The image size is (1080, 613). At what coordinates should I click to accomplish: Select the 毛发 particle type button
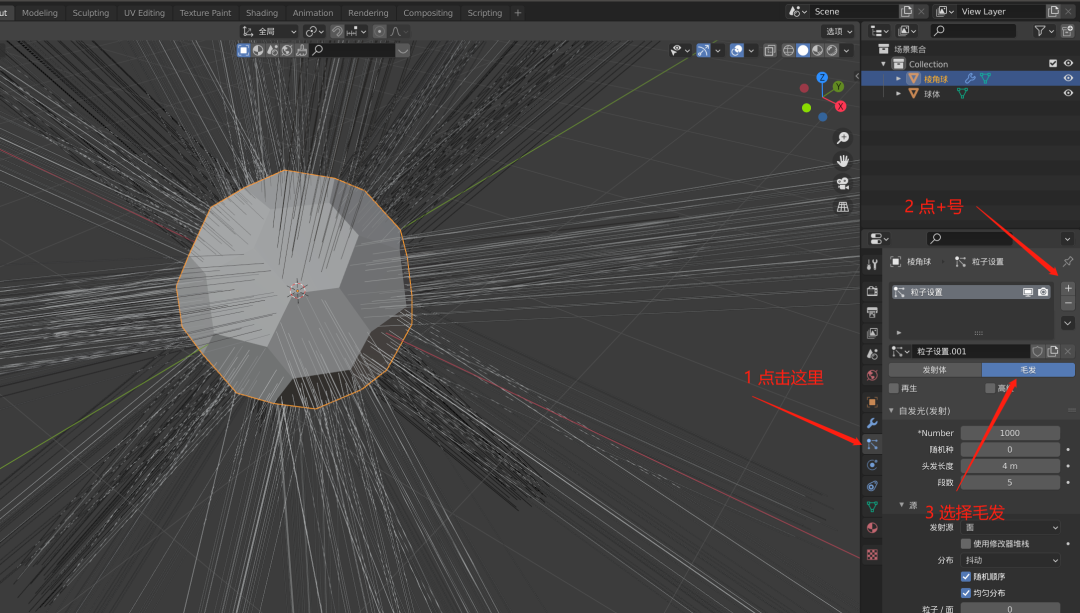tap(1028, 370)
